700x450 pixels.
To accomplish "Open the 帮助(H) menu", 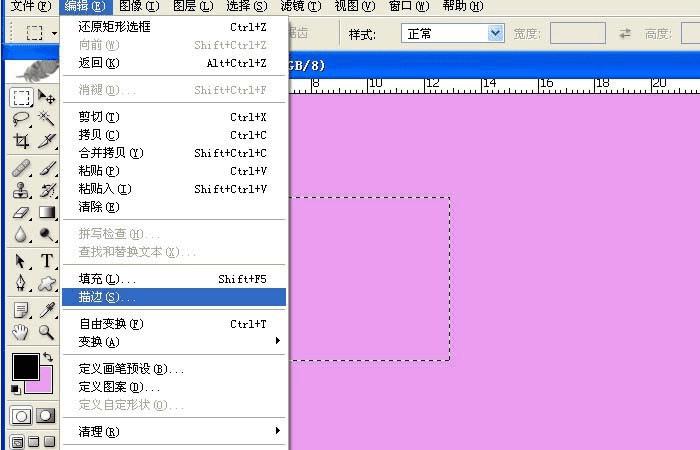I will [462, 6].
